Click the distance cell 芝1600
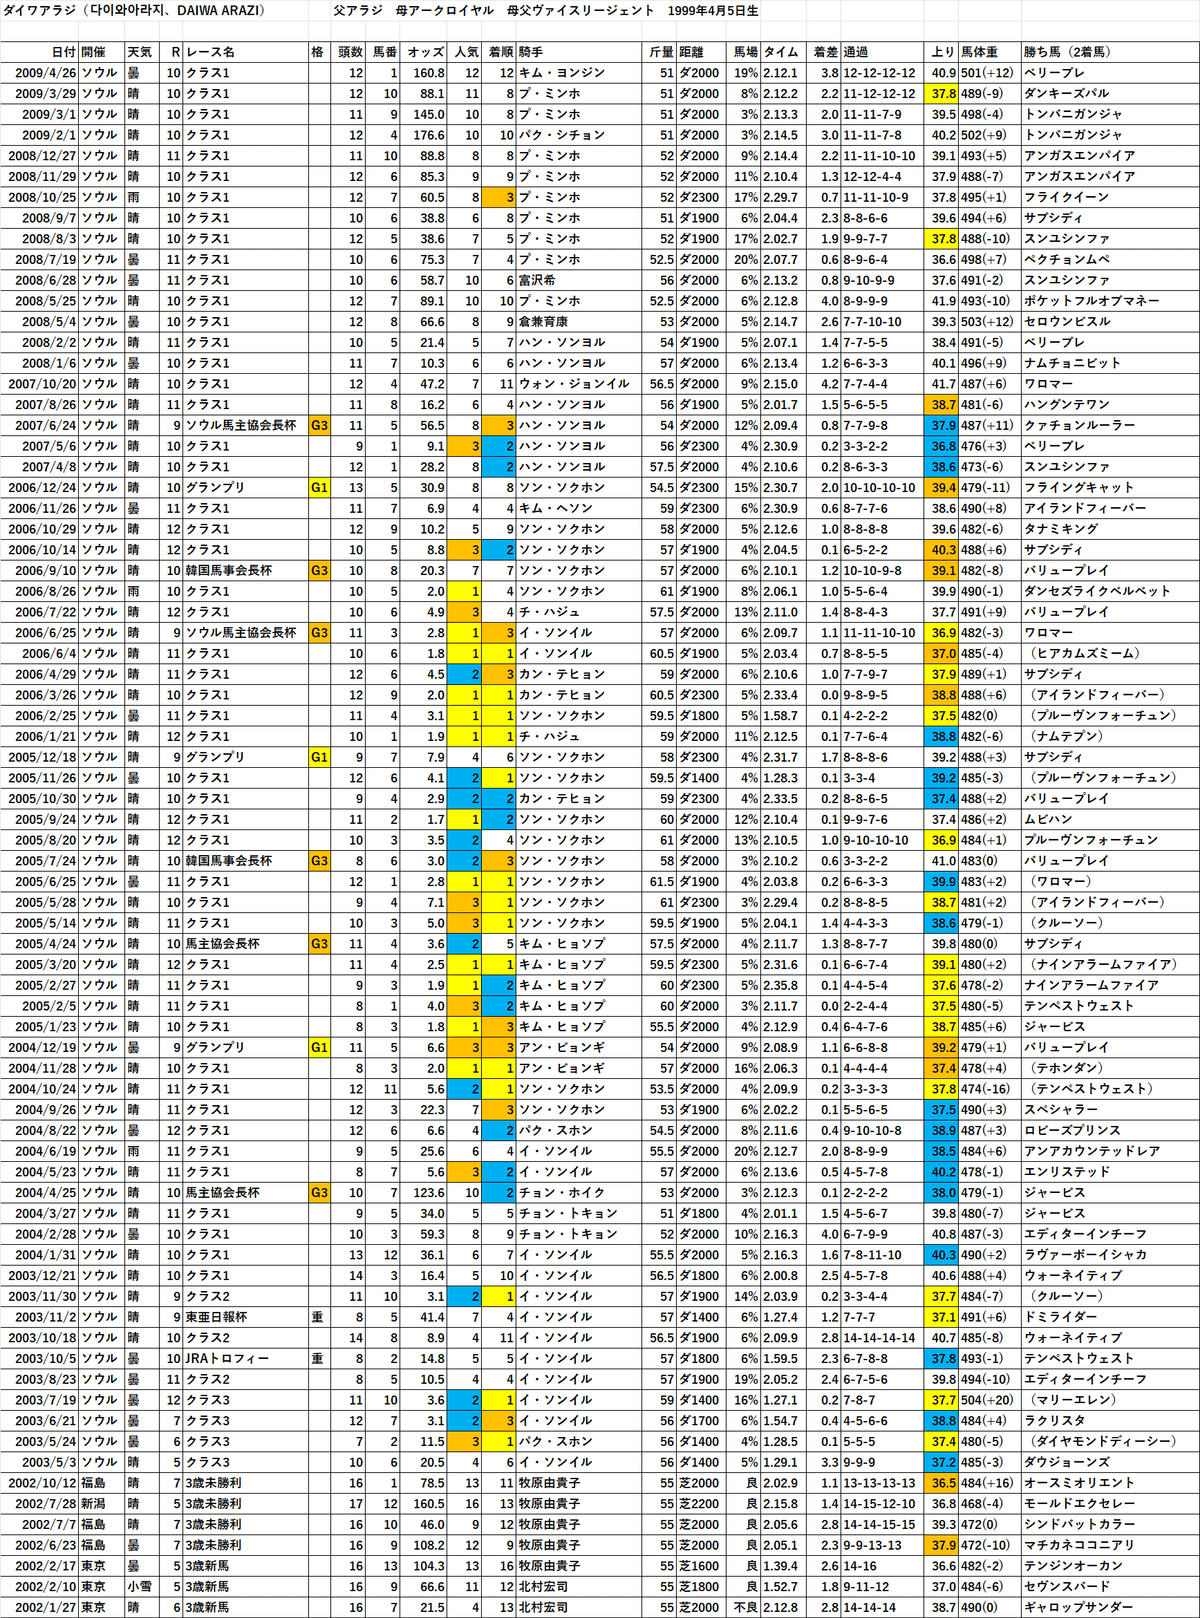The width and height of the screenshot is (1200, 1618). click(699, 1566)
